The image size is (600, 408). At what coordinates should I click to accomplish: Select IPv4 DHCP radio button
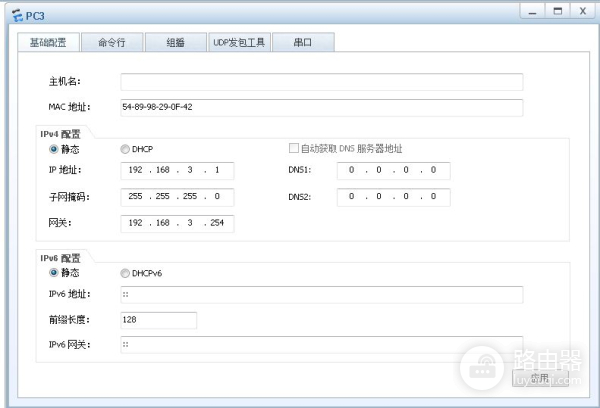(x=125, y=149)
